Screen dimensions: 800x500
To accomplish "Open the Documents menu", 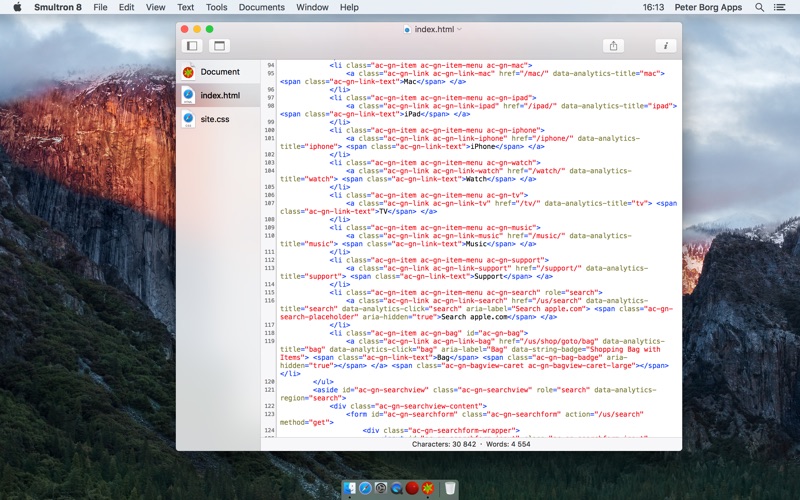I will tap(262, 7).
